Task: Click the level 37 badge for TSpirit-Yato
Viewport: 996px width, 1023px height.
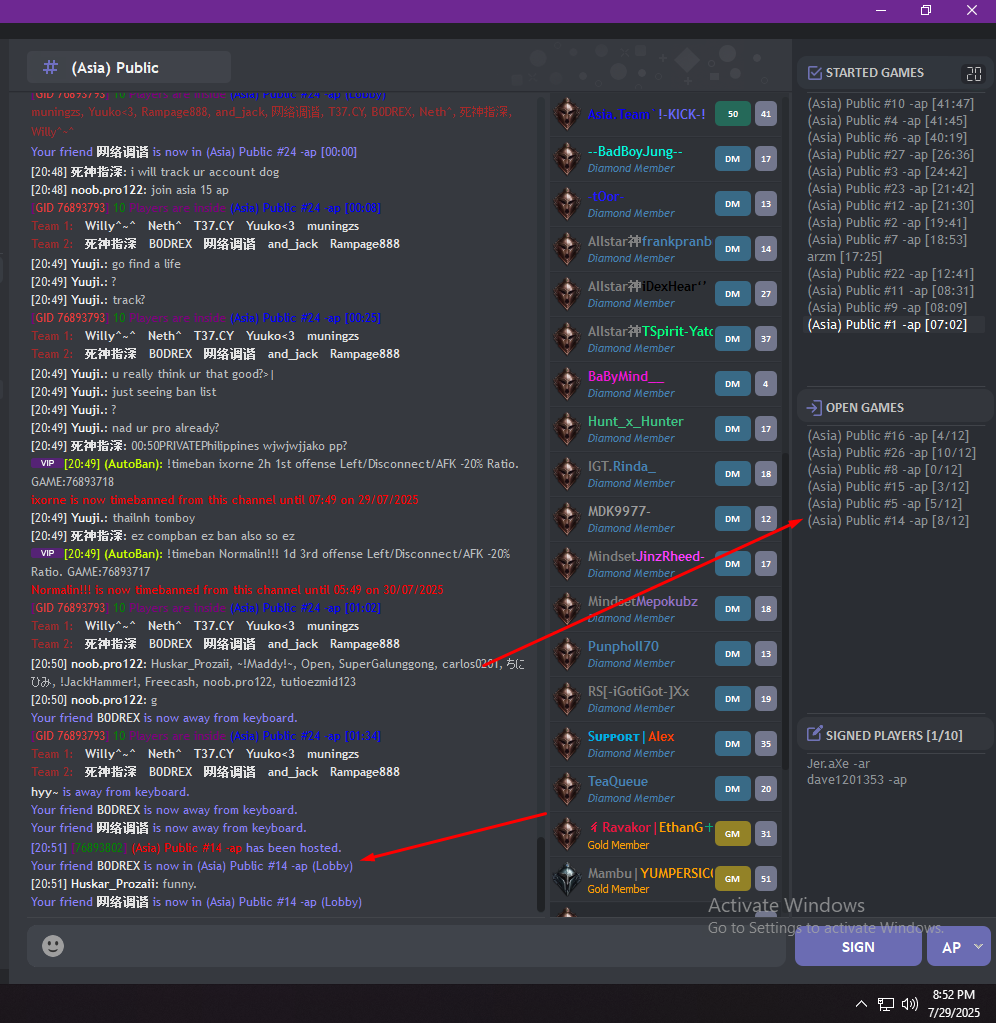Action: 766,339
